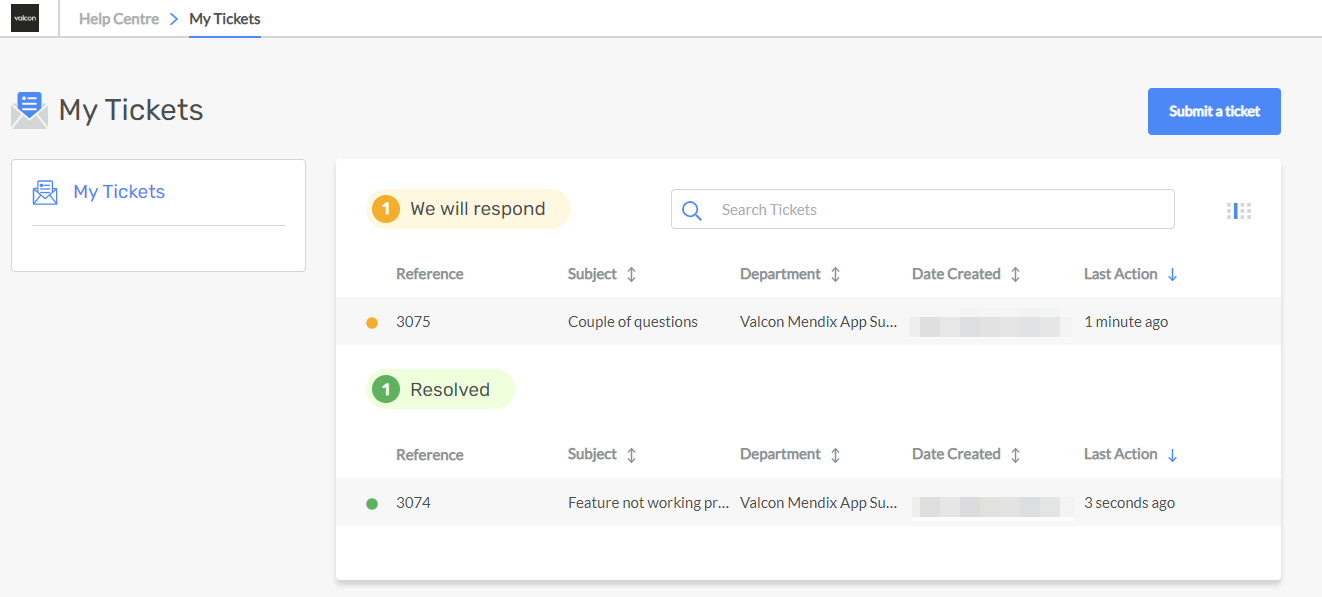
Task: Click the large My Tickets page header icon
Action: pyautogui.click(x=29, y=110)
